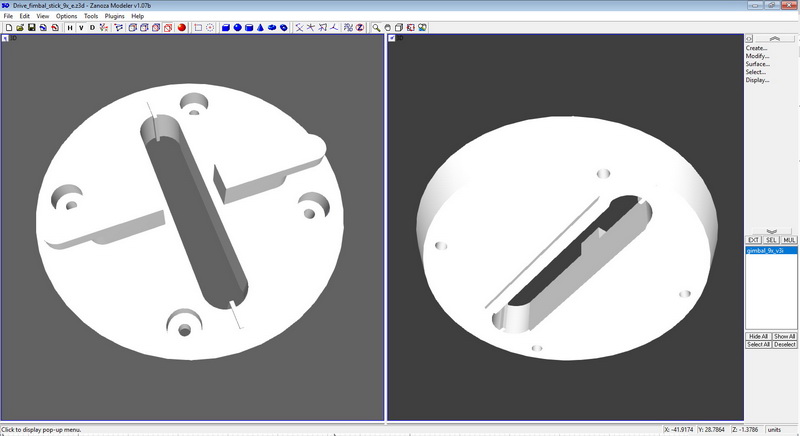The image size is (800, 436).
Task: Toggle the D axis lock button
Action: [92, 27]
